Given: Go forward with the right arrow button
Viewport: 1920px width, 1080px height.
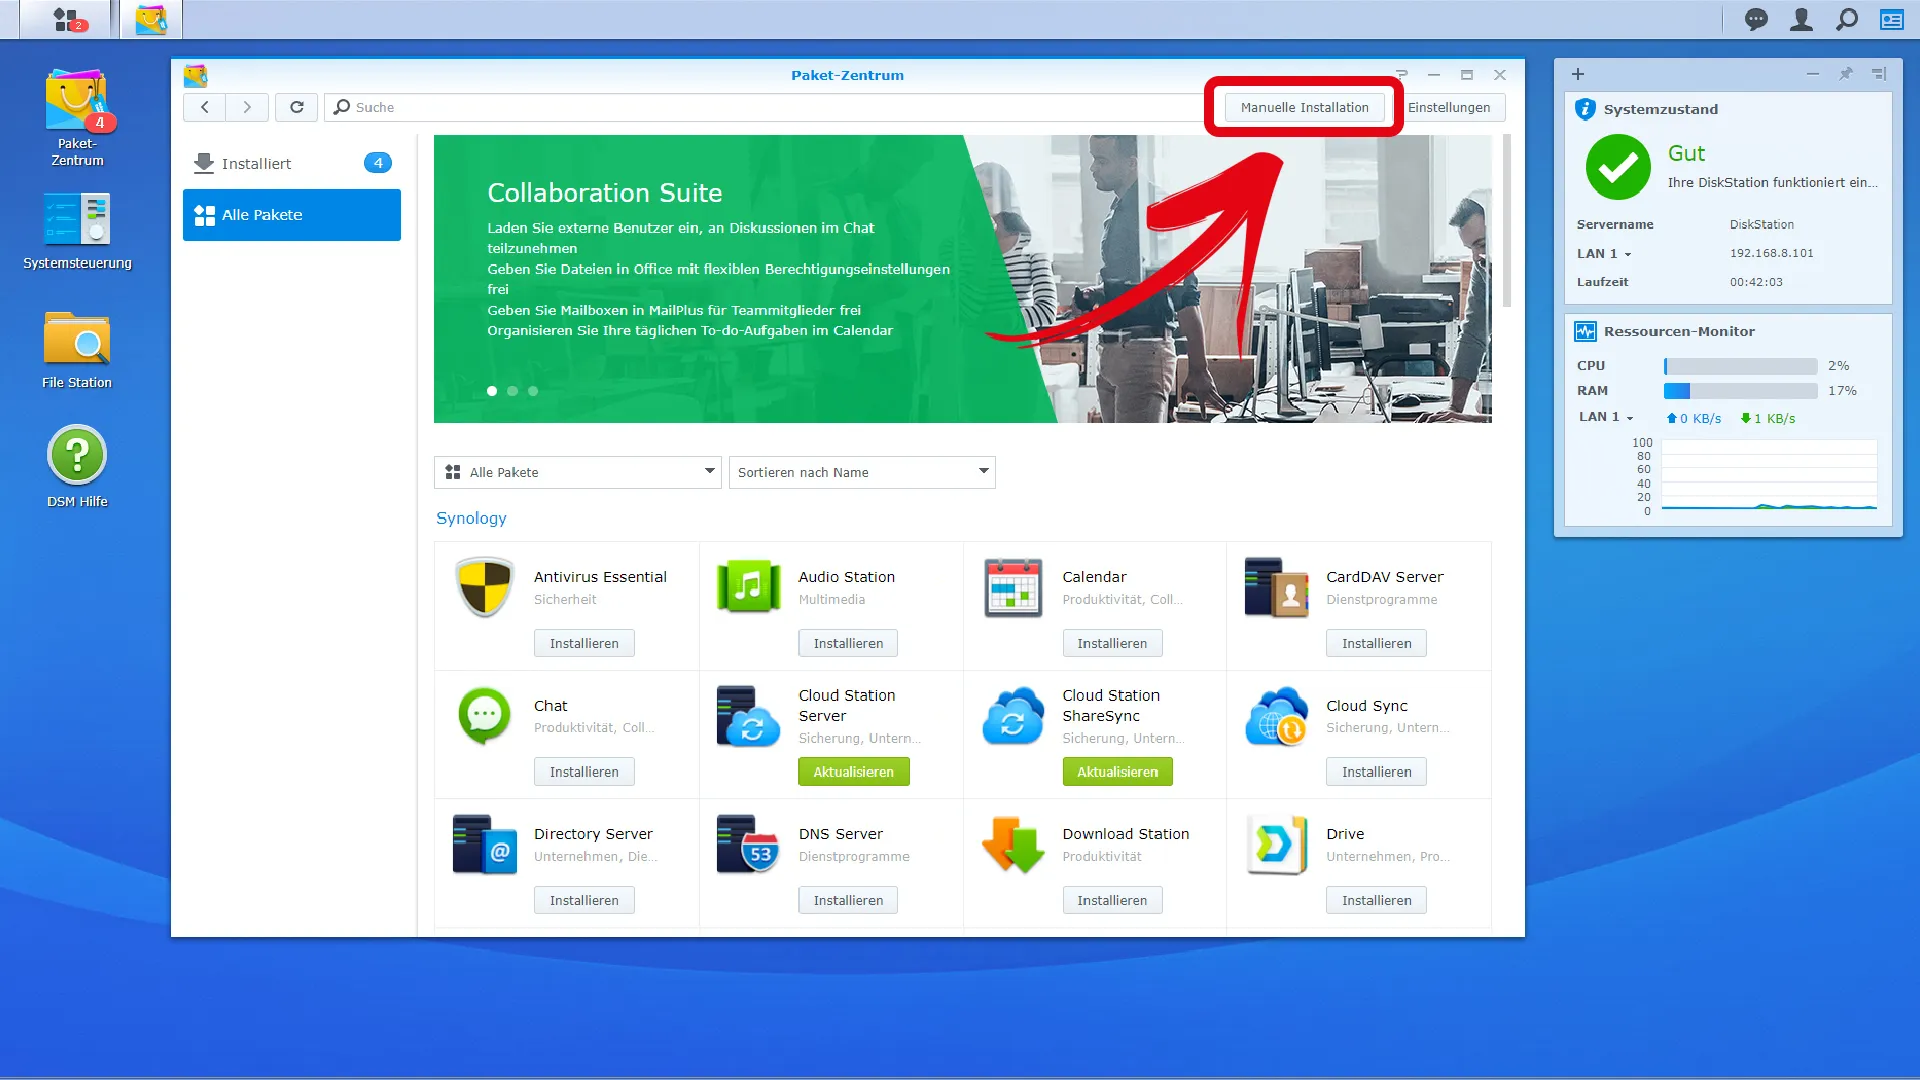Looking at the screenshot, I should coord(247,107).
